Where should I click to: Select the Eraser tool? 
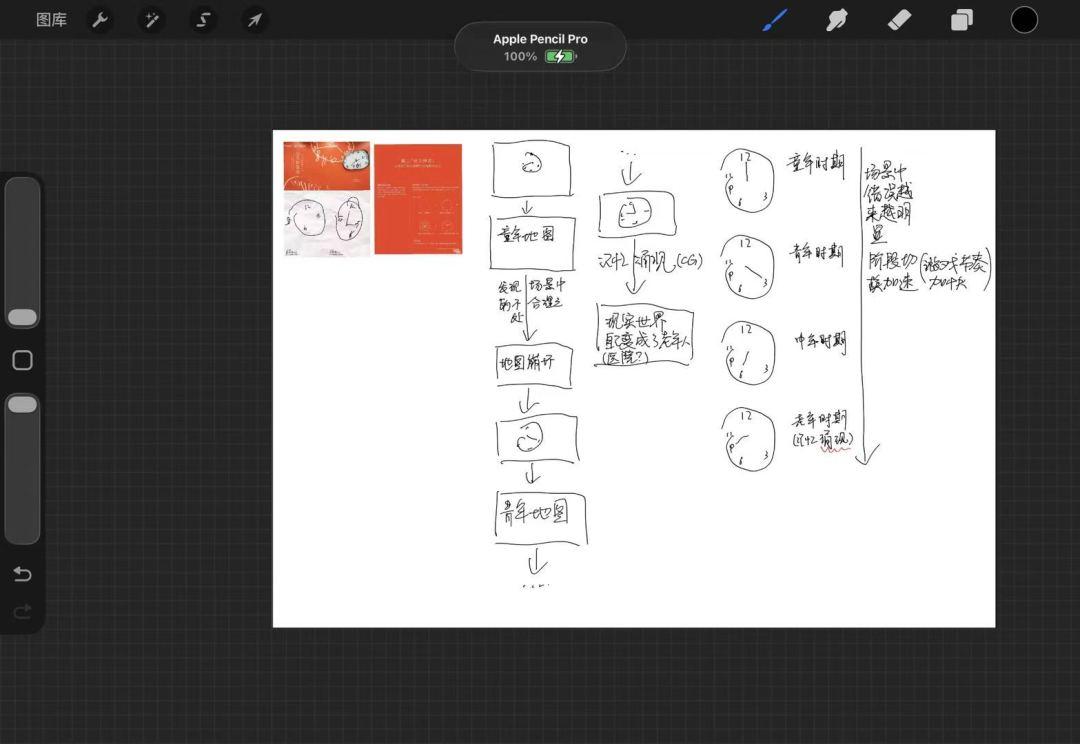[x=899, y=20]
